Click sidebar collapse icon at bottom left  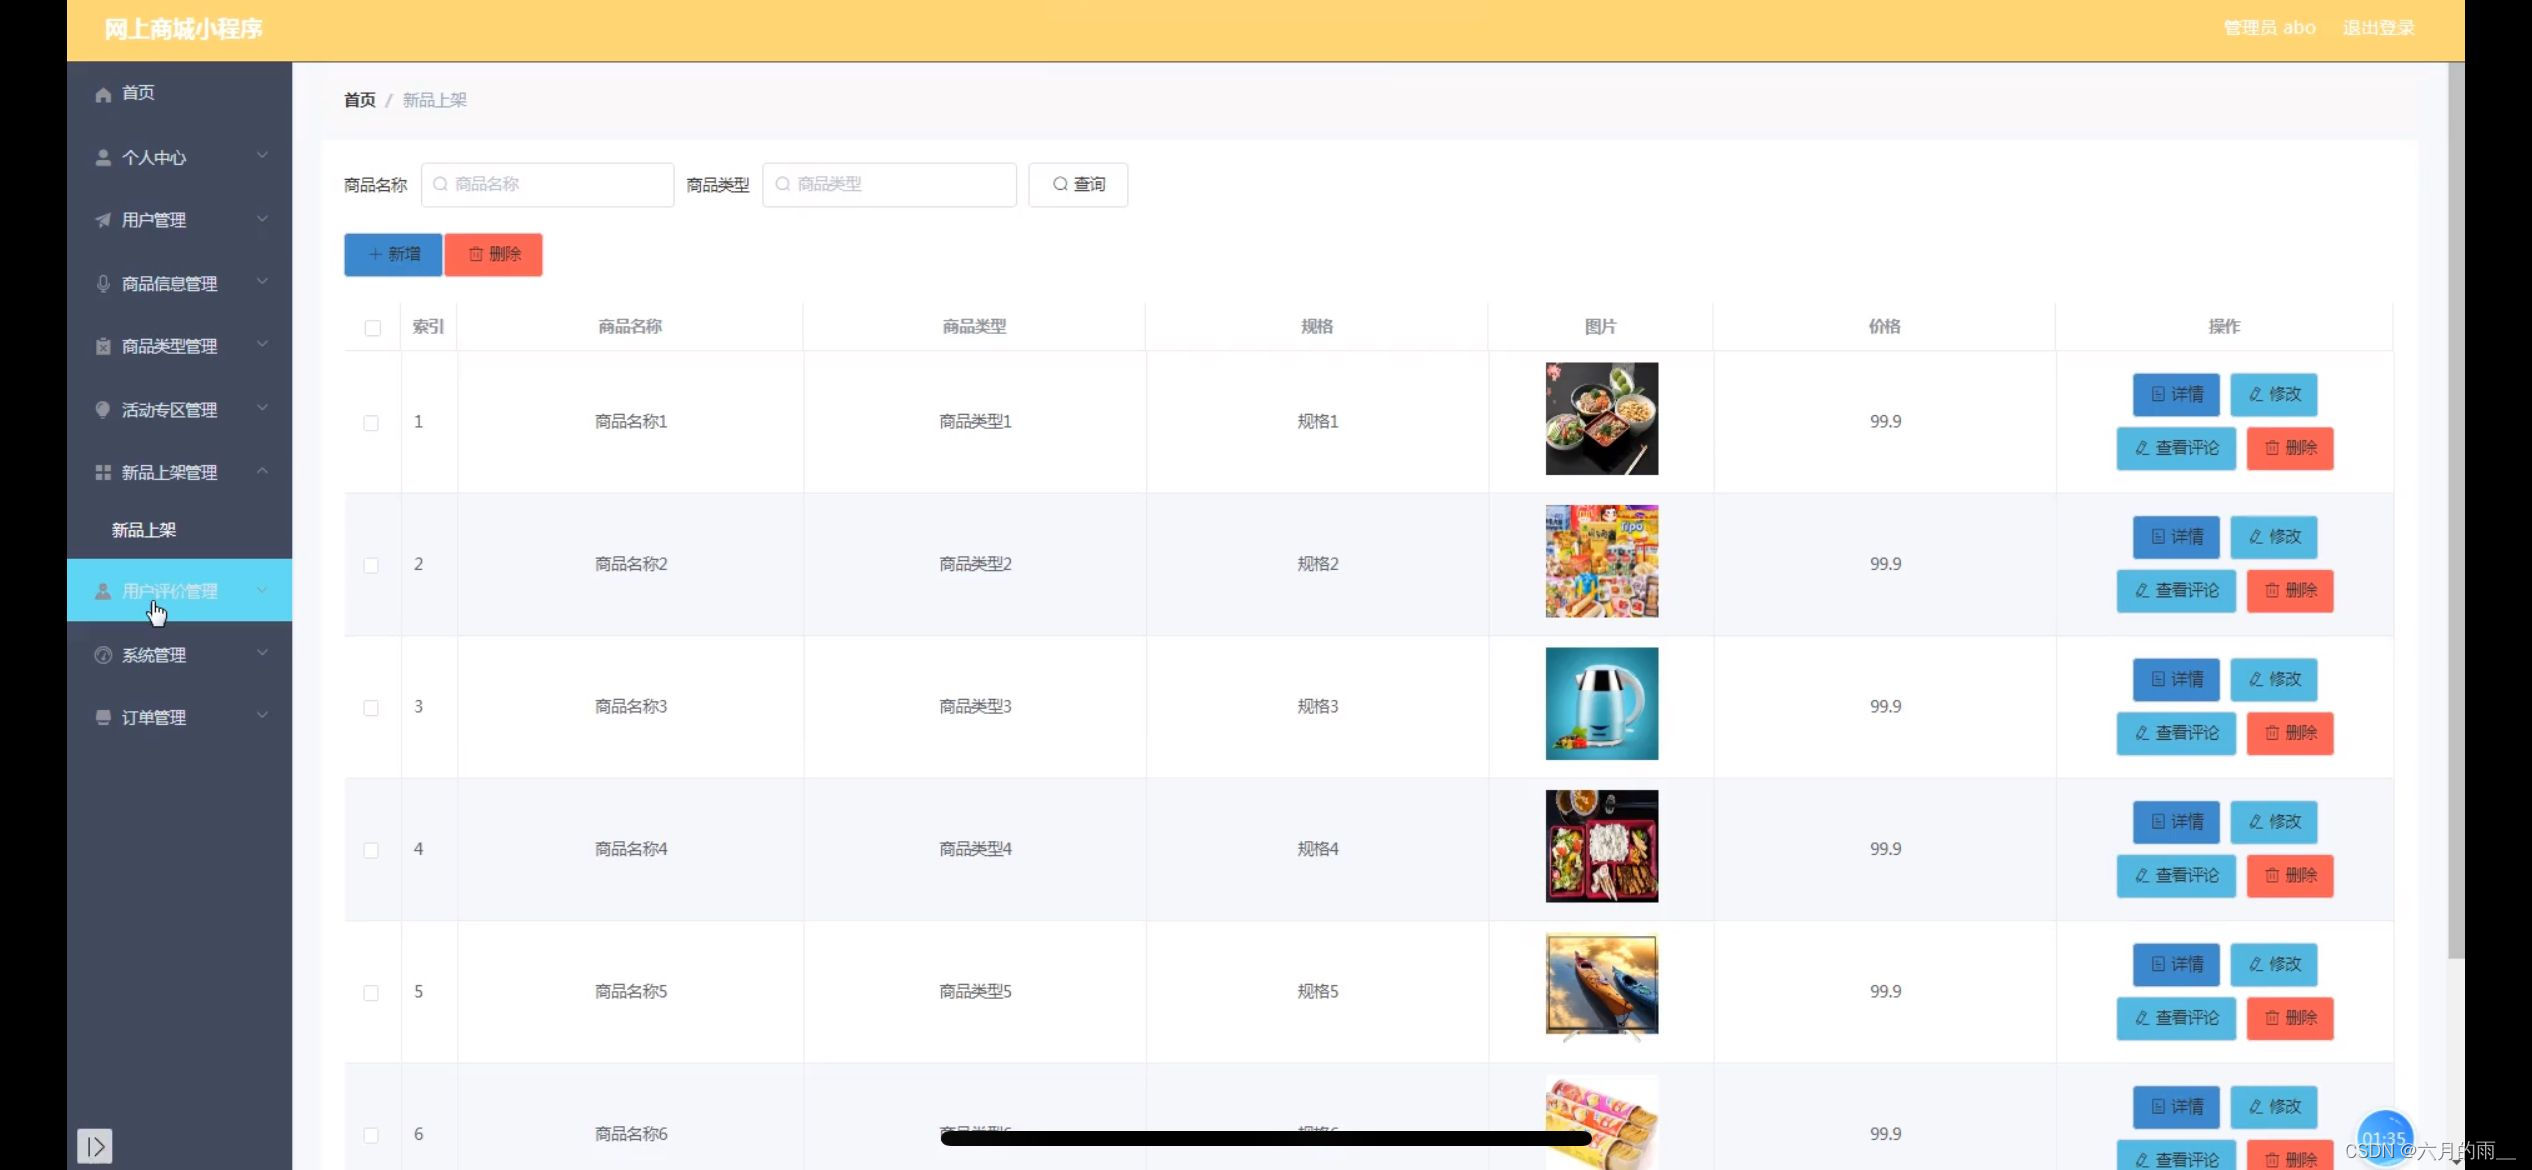coord(95,1145)
